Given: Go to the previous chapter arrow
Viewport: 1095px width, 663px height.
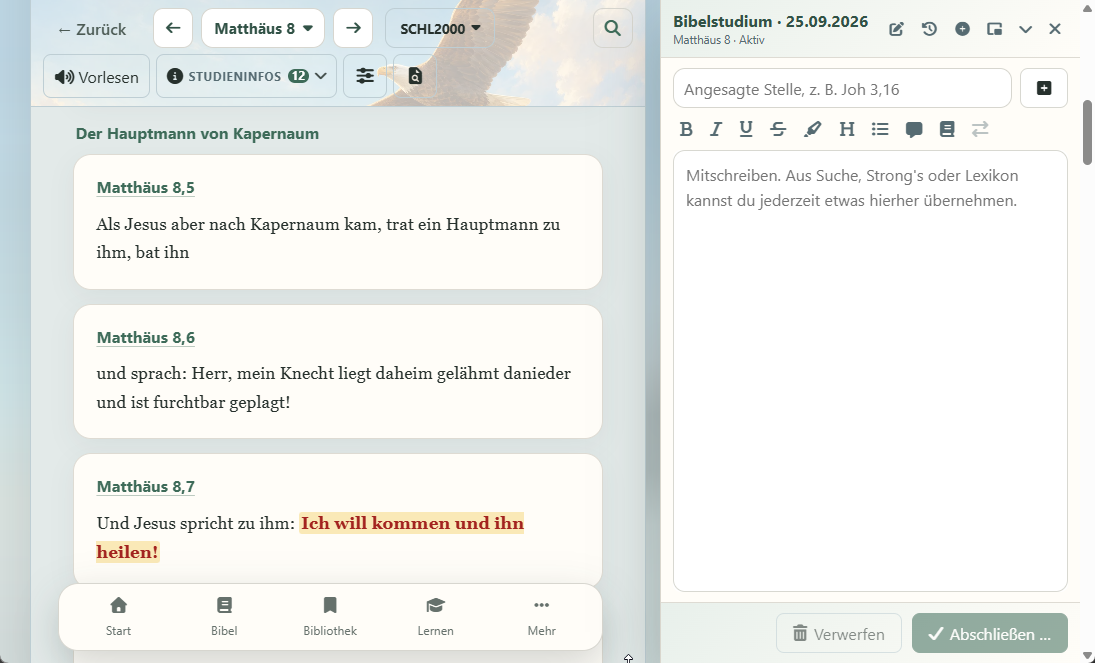Looking at the screenshot, I should pyautogui.click(x=172, y=28).
